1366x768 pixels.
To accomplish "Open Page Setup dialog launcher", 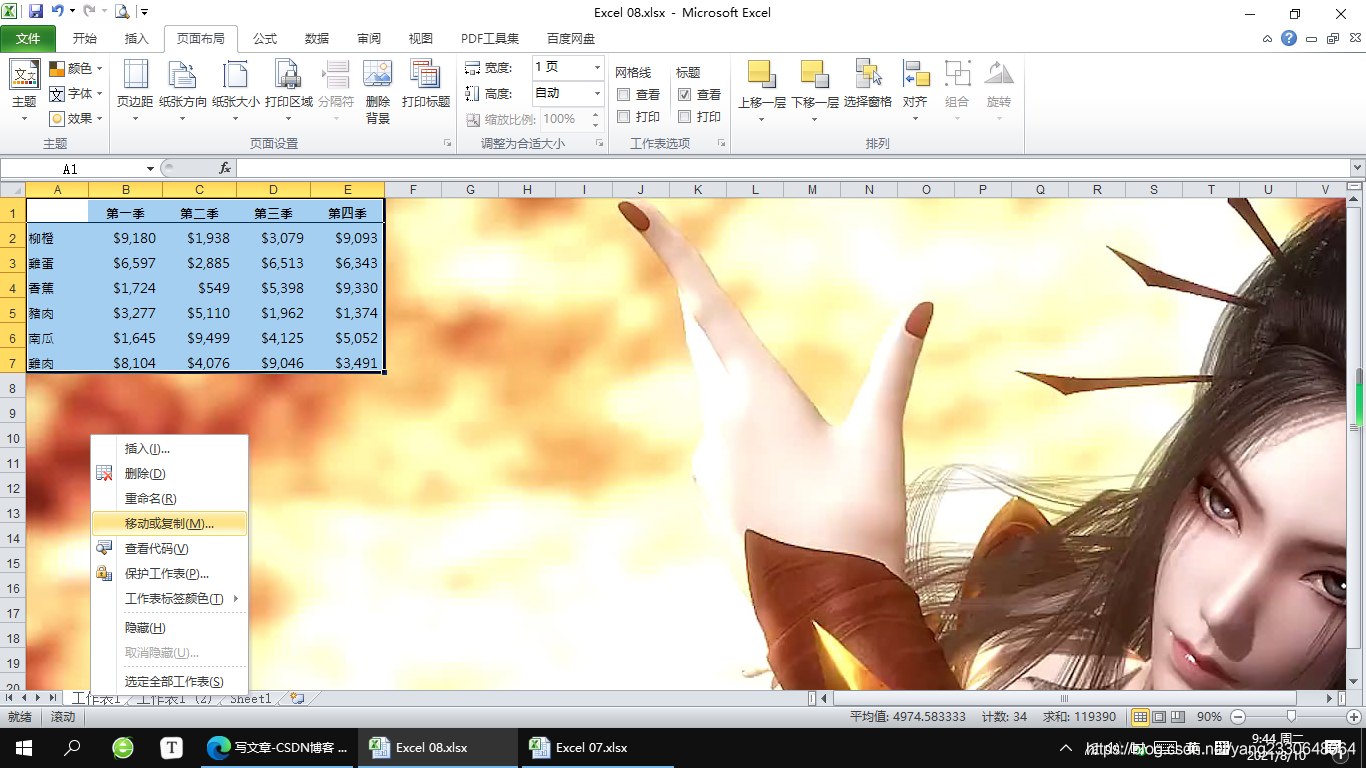I will point(447,144).
